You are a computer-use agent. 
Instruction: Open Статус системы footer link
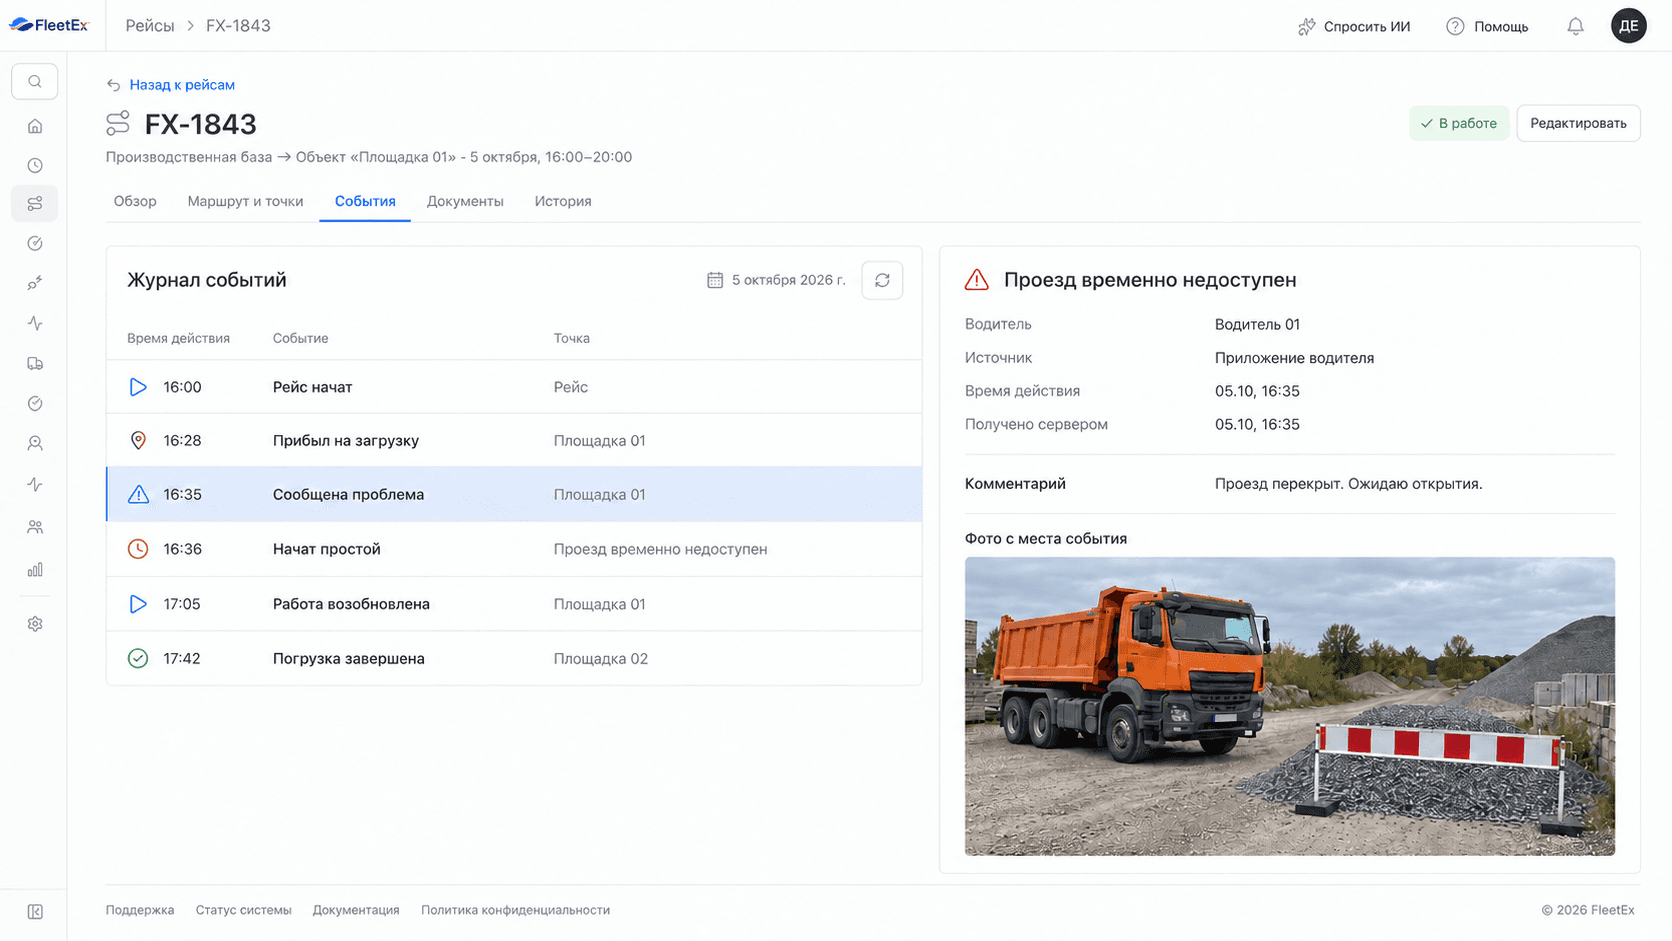(x=244, y=910)
